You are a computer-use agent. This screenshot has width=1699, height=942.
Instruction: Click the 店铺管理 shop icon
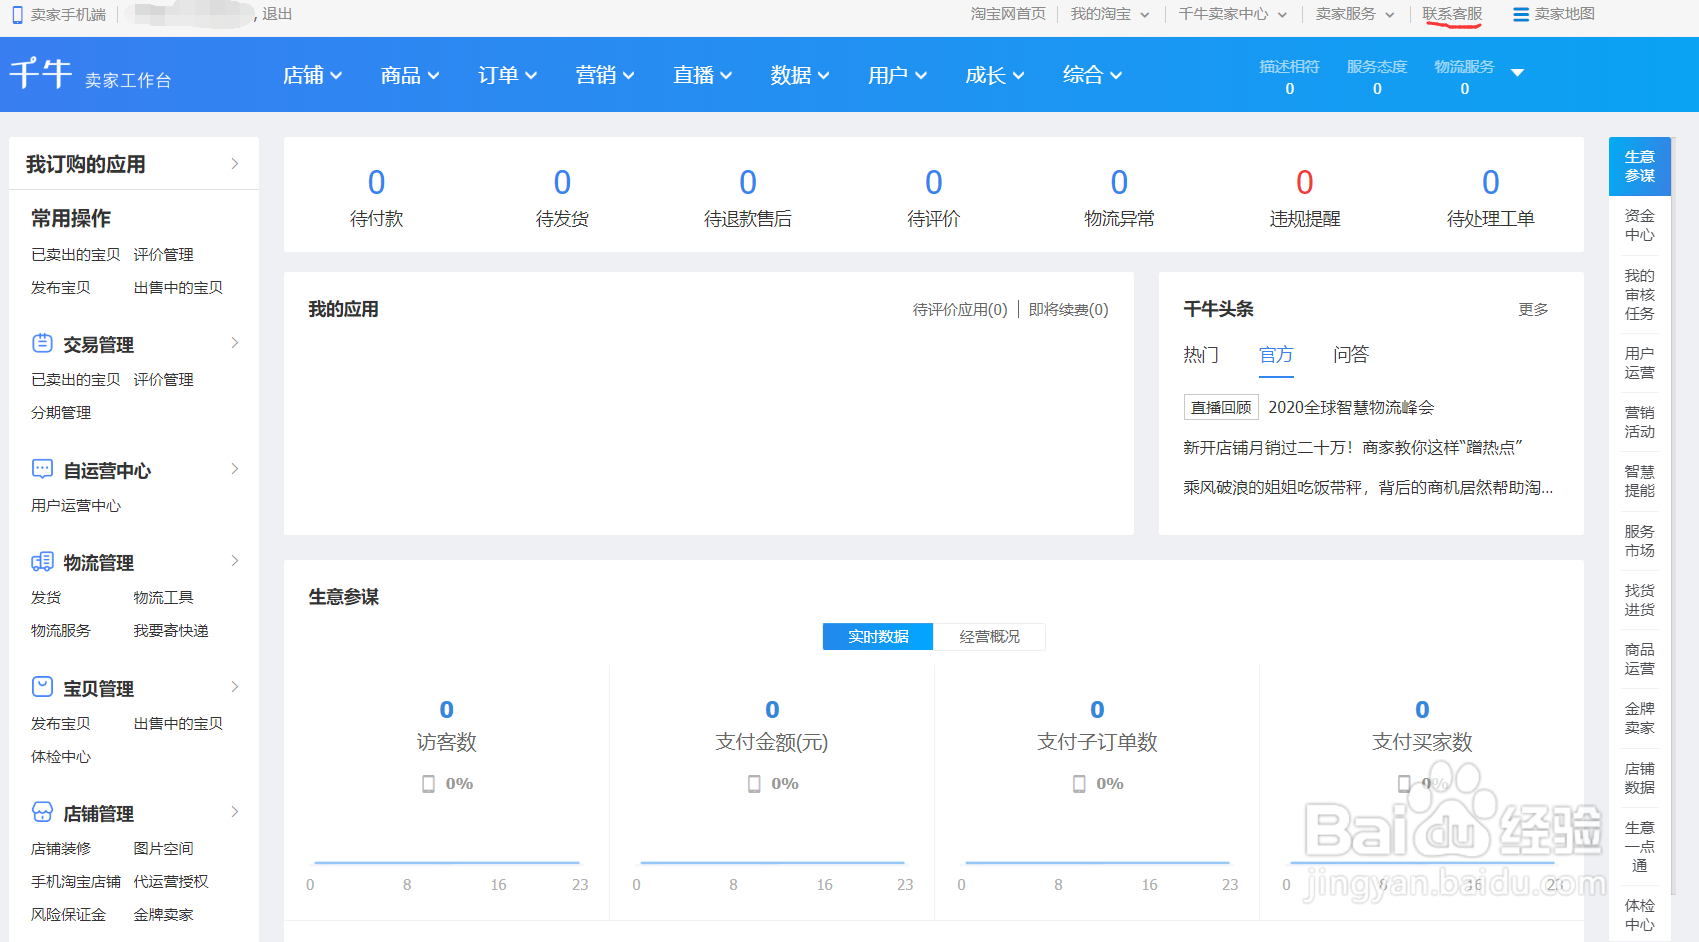click(x=42, y=812)
